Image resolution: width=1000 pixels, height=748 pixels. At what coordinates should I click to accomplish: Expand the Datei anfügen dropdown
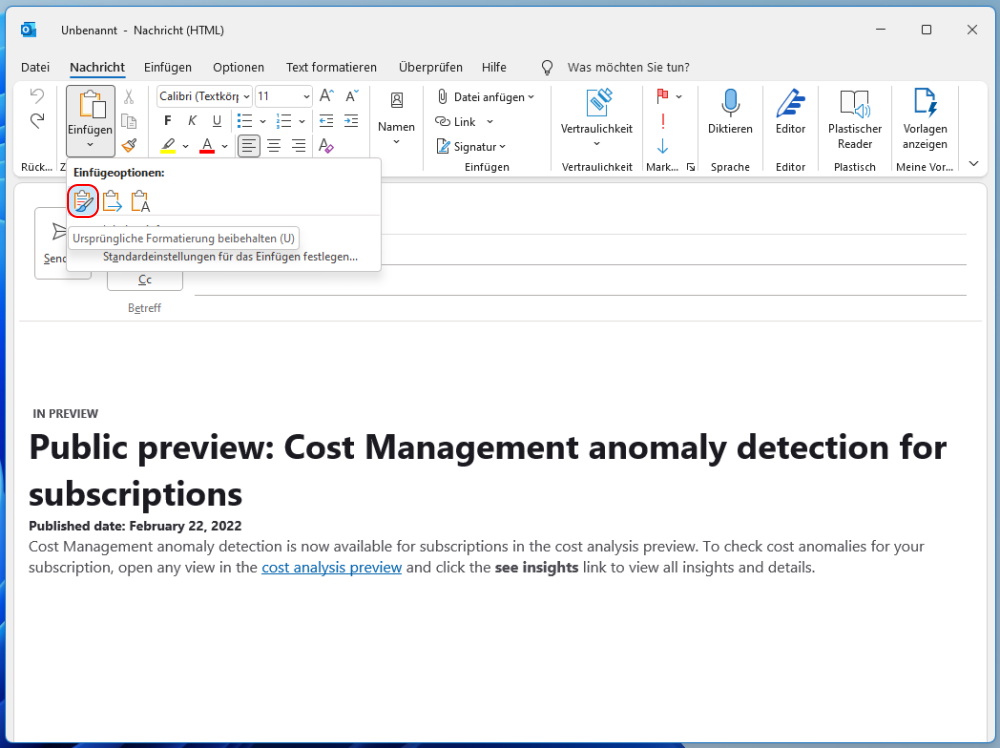coord(531,97)
